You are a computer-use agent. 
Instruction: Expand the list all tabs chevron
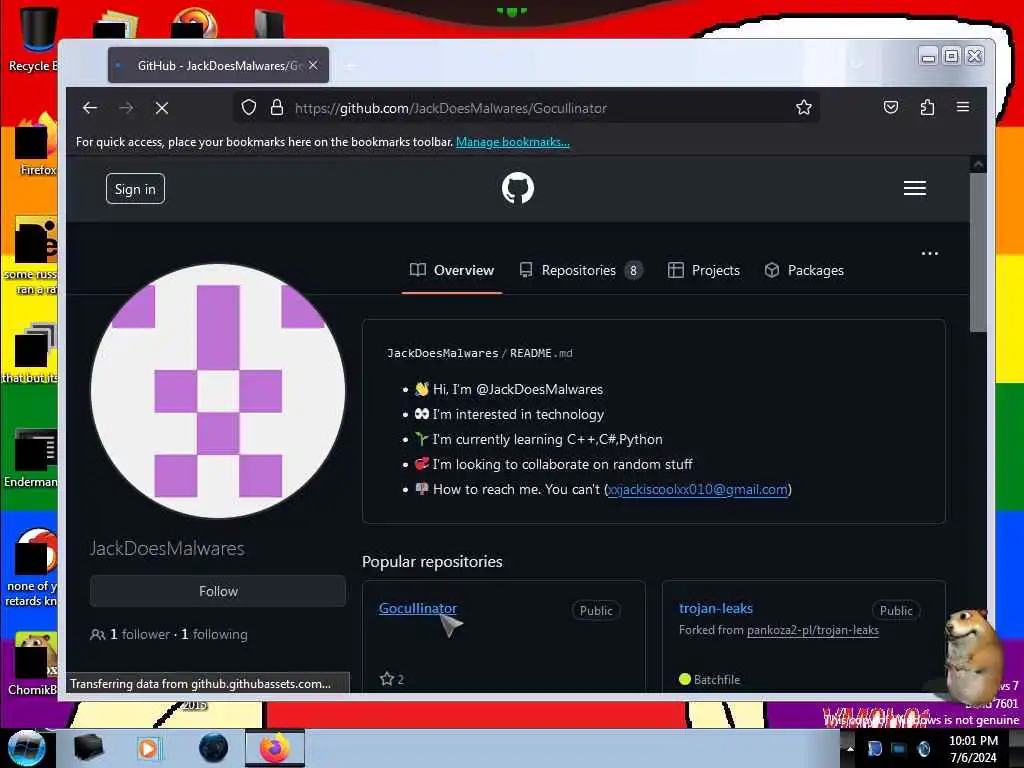pos(857,64)
